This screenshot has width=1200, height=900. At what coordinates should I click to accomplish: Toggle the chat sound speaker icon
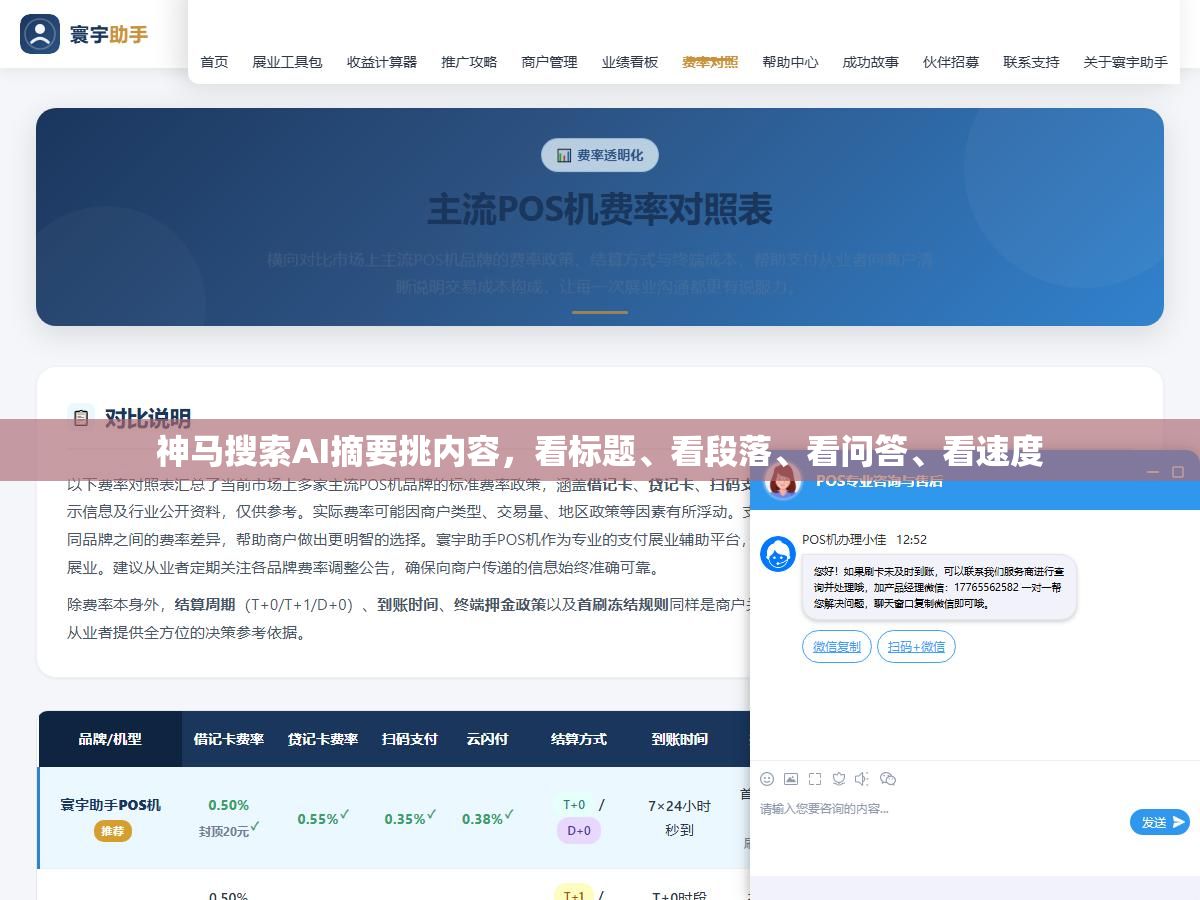863,779
